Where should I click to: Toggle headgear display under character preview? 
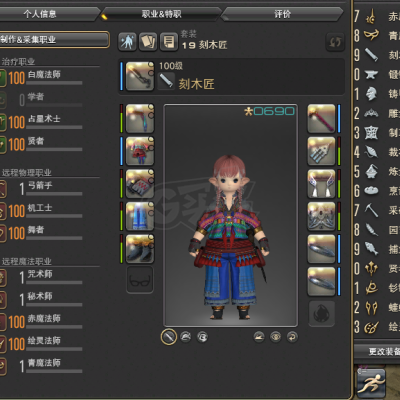pos(186,337)
